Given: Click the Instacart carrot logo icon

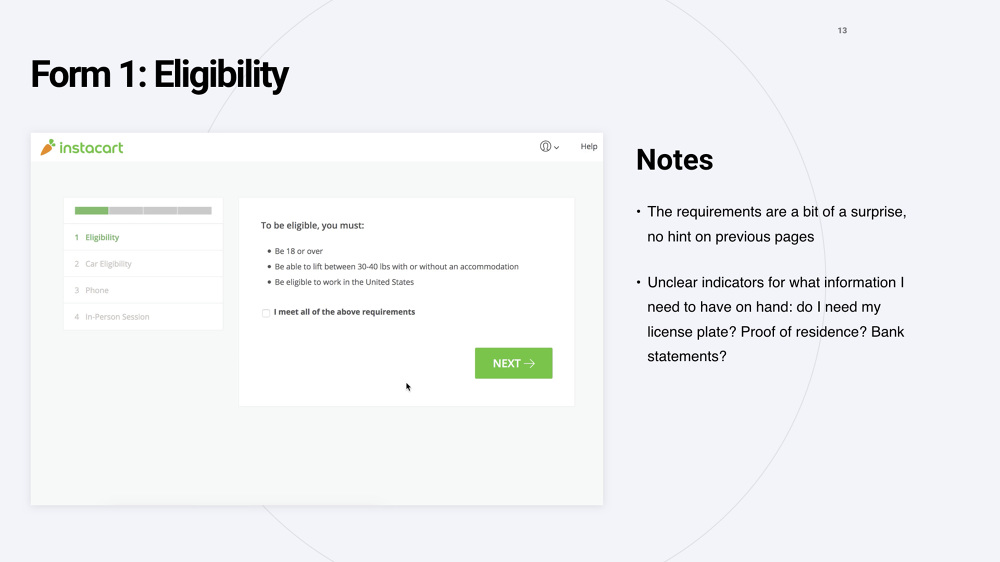Looking at the screenshot, I should tap(48, 147).
